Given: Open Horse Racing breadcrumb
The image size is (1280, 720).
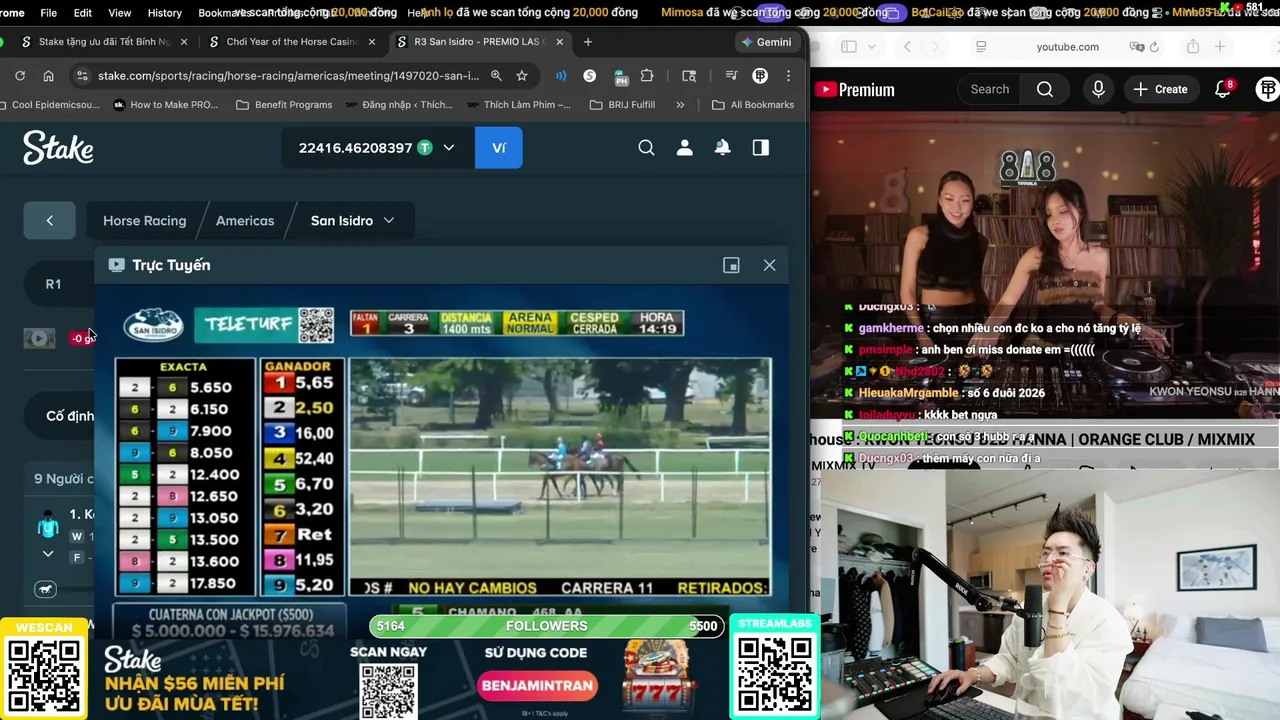Looking at the screenshot, I should (x=144, y=220).
